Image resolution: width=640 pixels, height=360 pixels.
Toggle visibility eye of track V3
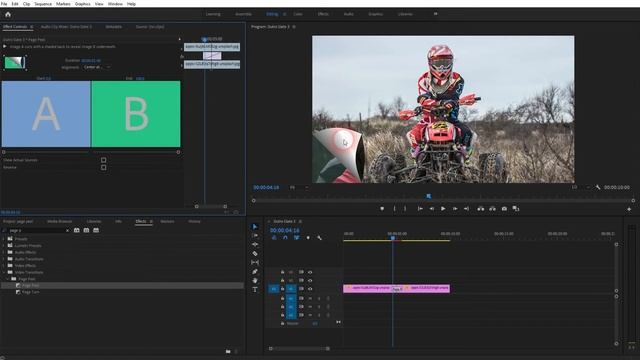pyautogui.click(x=310, y=272)
